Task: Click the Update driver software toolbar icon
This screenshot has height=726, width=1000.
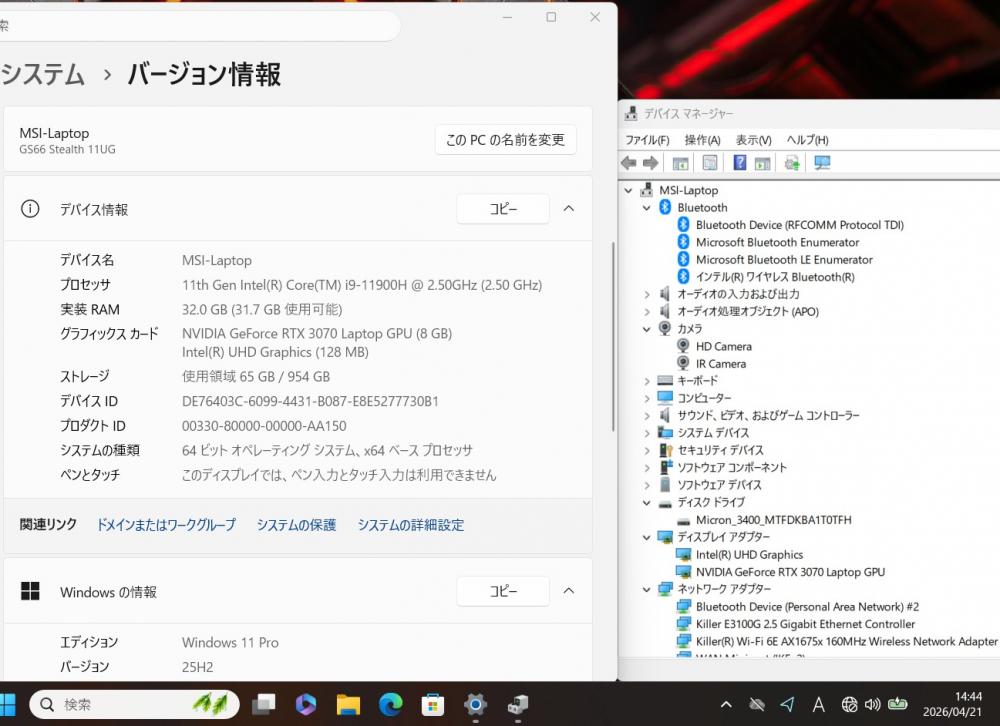Action: pyautogui.click(x=792, y=163)
